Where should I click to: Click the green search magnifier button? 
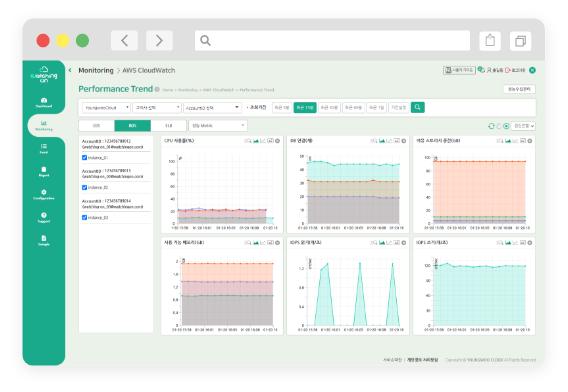[x=418, y=107]
